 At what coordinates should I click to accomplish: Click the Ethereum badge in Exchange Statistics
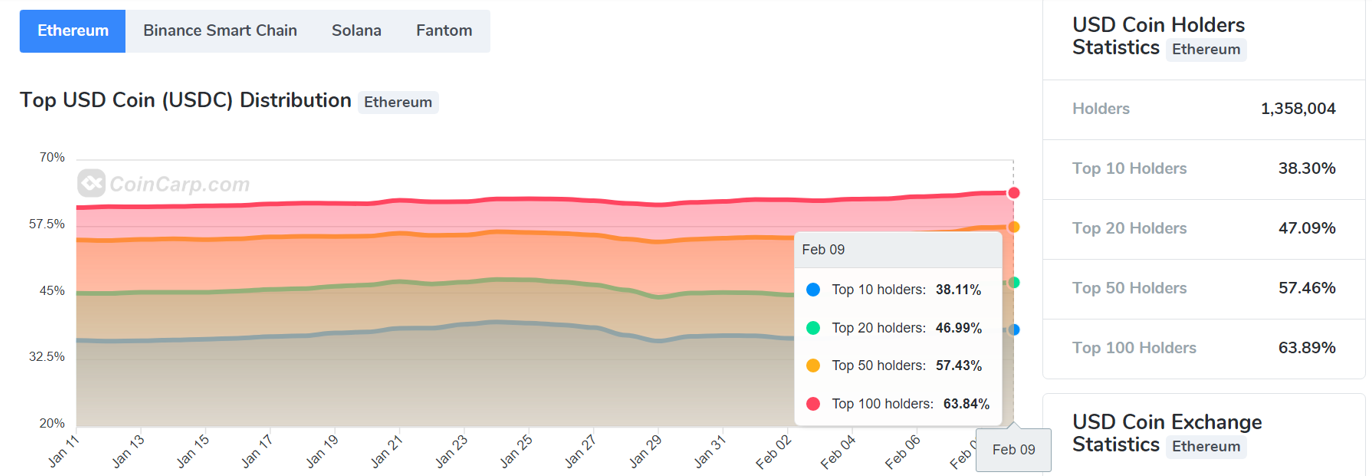1206,447
